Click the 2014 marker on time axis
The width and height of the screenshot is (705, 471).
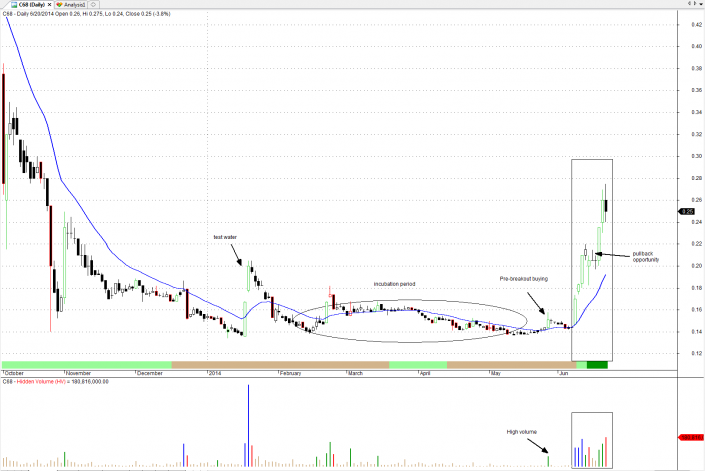pyautogui.click(x=213, y=372)
